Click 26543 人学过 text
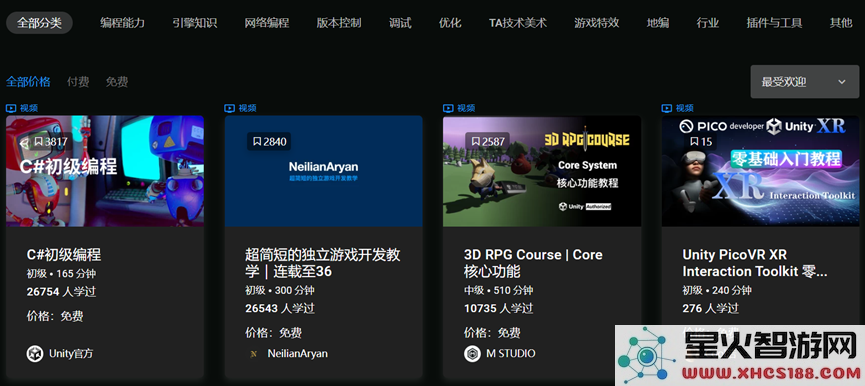This screenshot has height=386, width=865. pyautogui.click(x=280, y=308)
